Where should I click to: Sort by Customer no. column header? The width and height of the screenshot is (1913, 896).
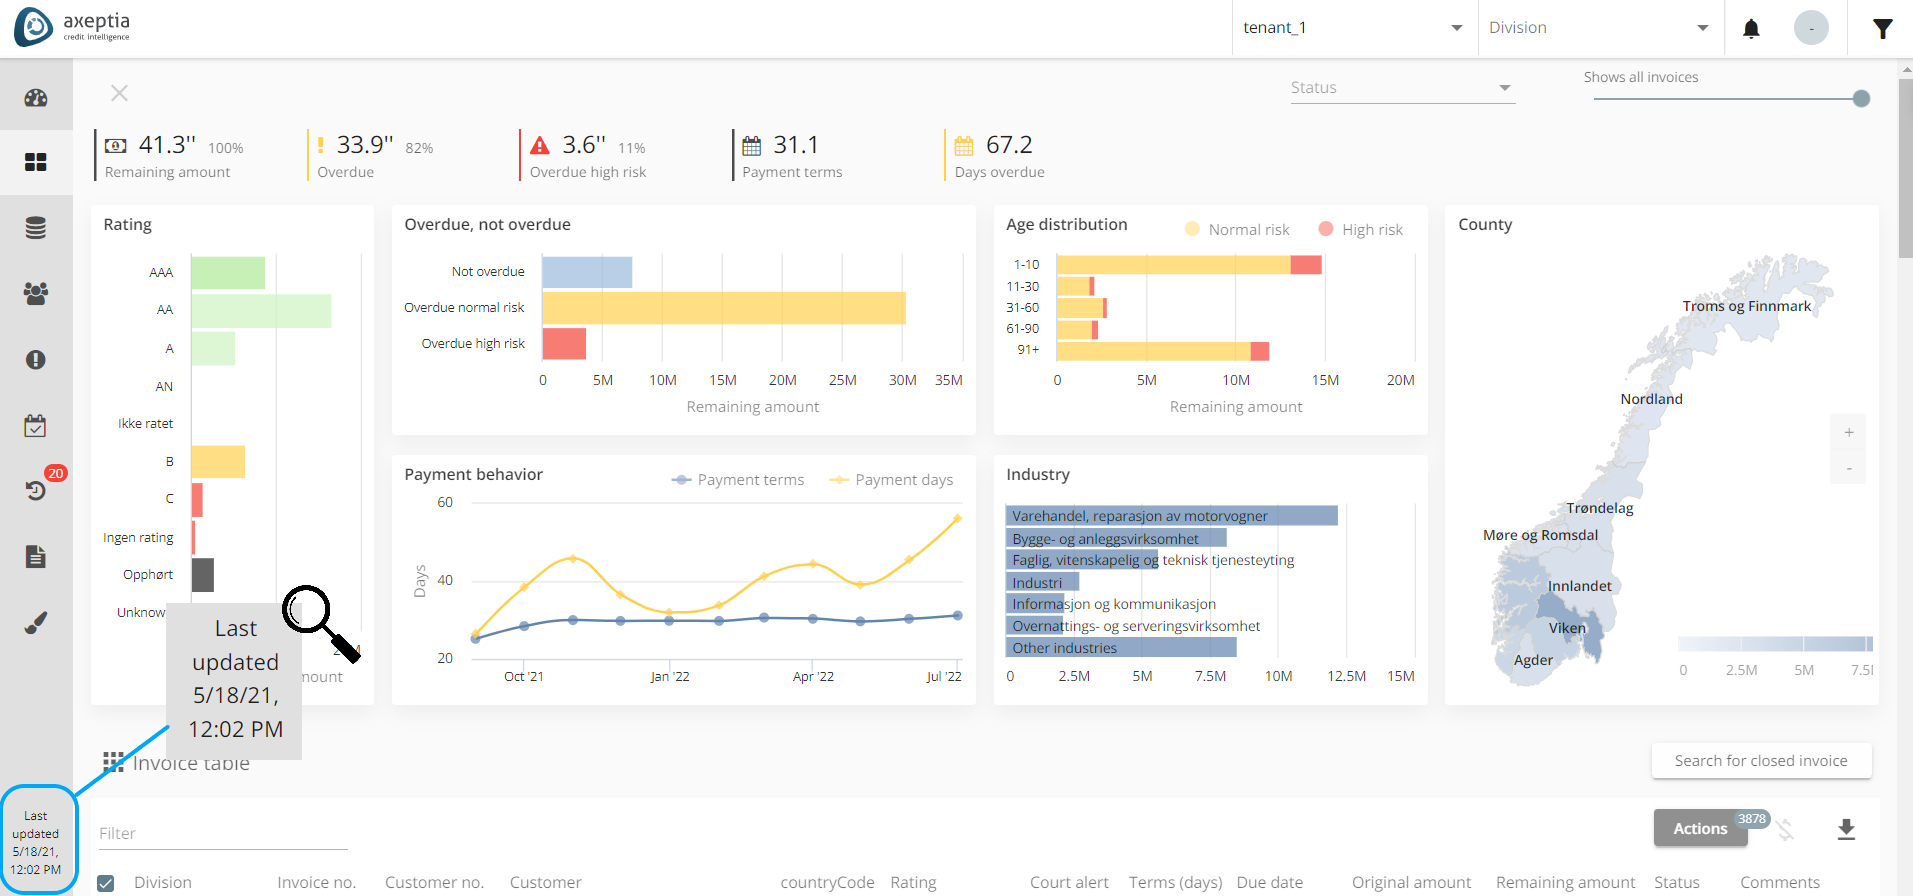point(434,882)
